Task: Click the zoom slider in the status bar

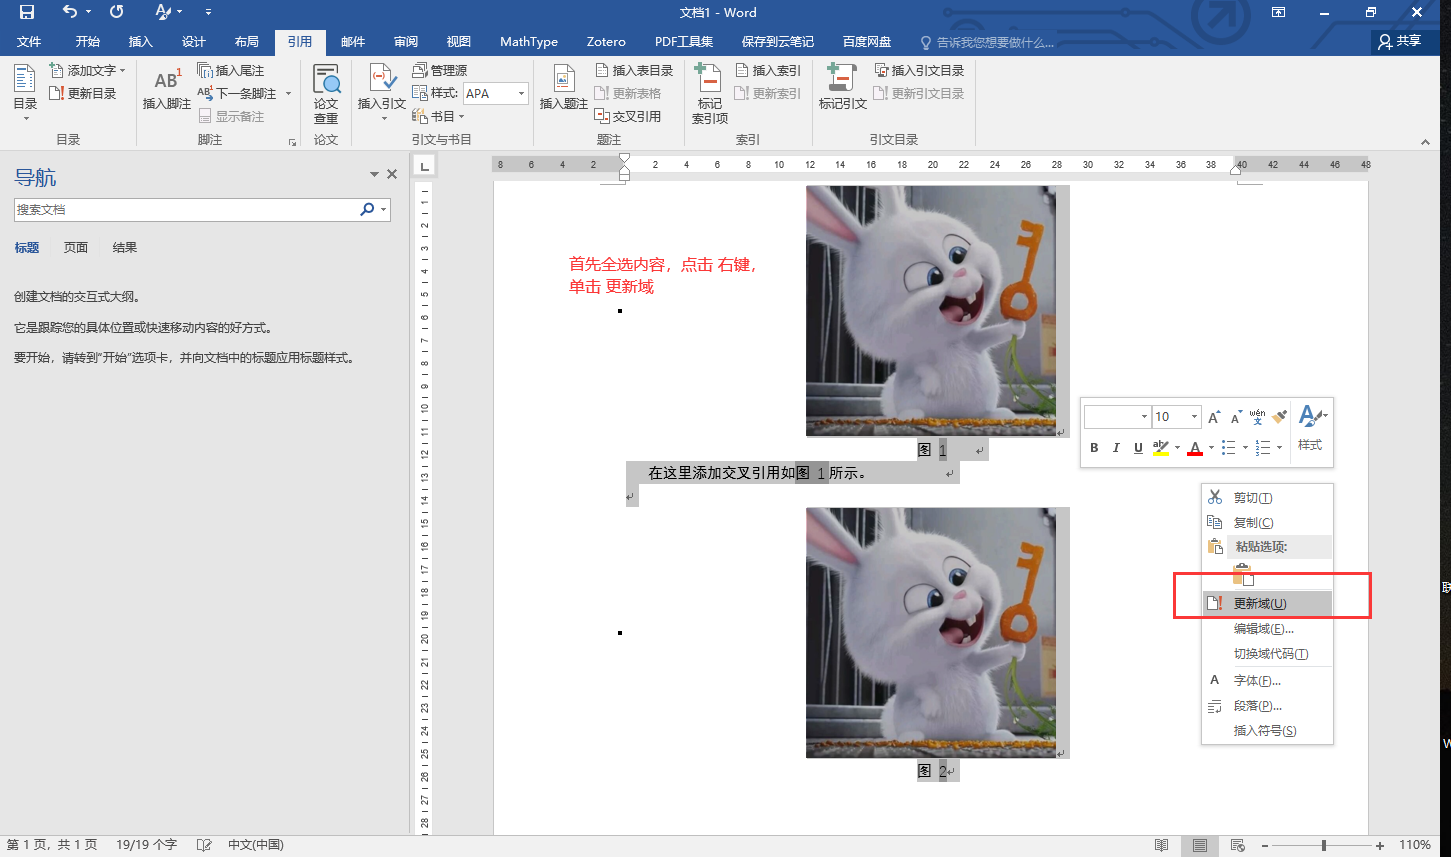Action: pyautogui.click(x=1324, y=845)
